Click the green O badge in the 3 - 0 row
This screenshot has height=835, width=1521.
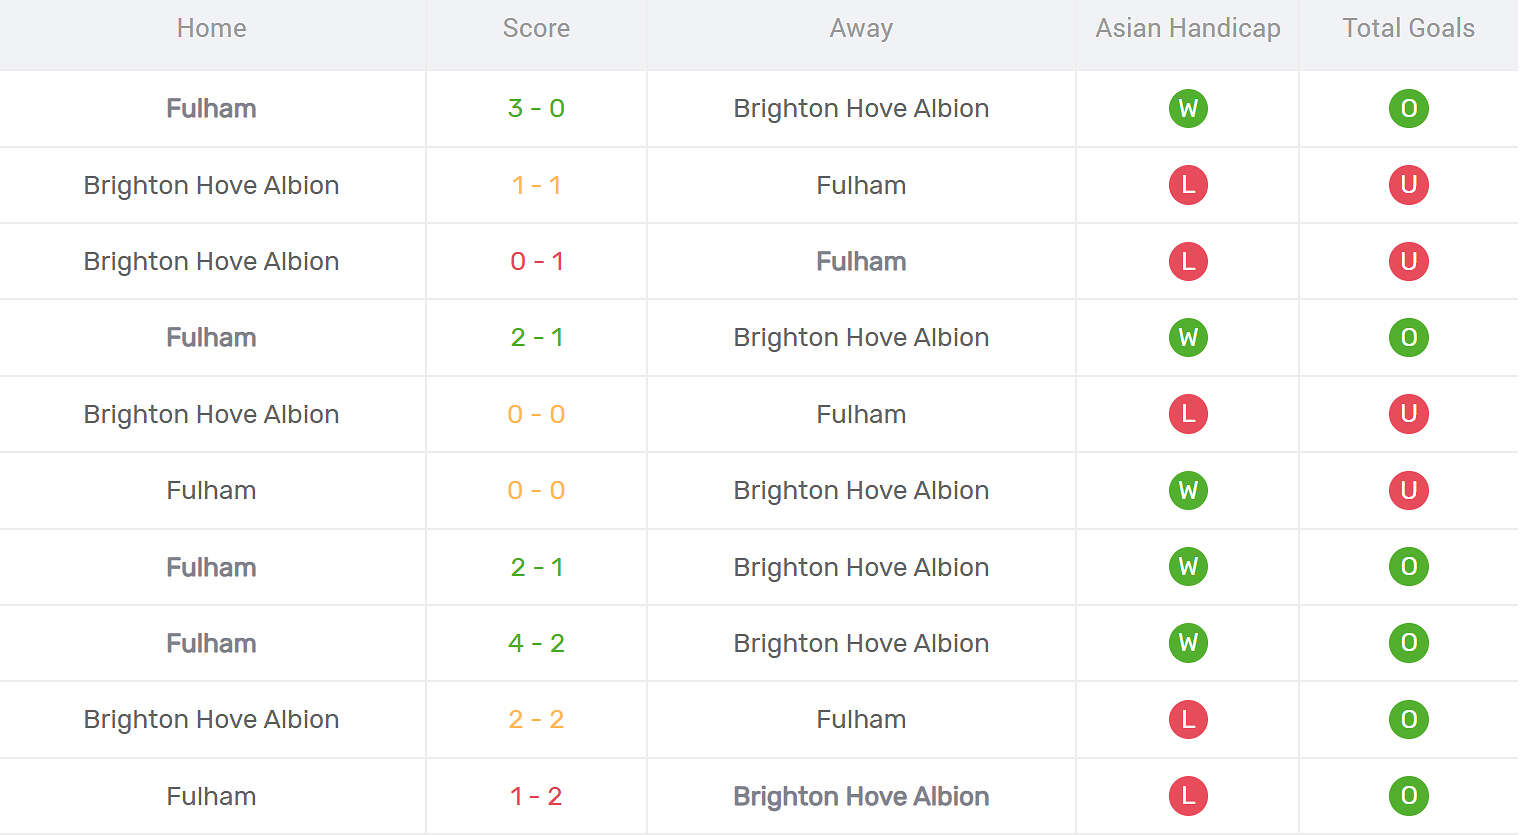point(1408,108)
